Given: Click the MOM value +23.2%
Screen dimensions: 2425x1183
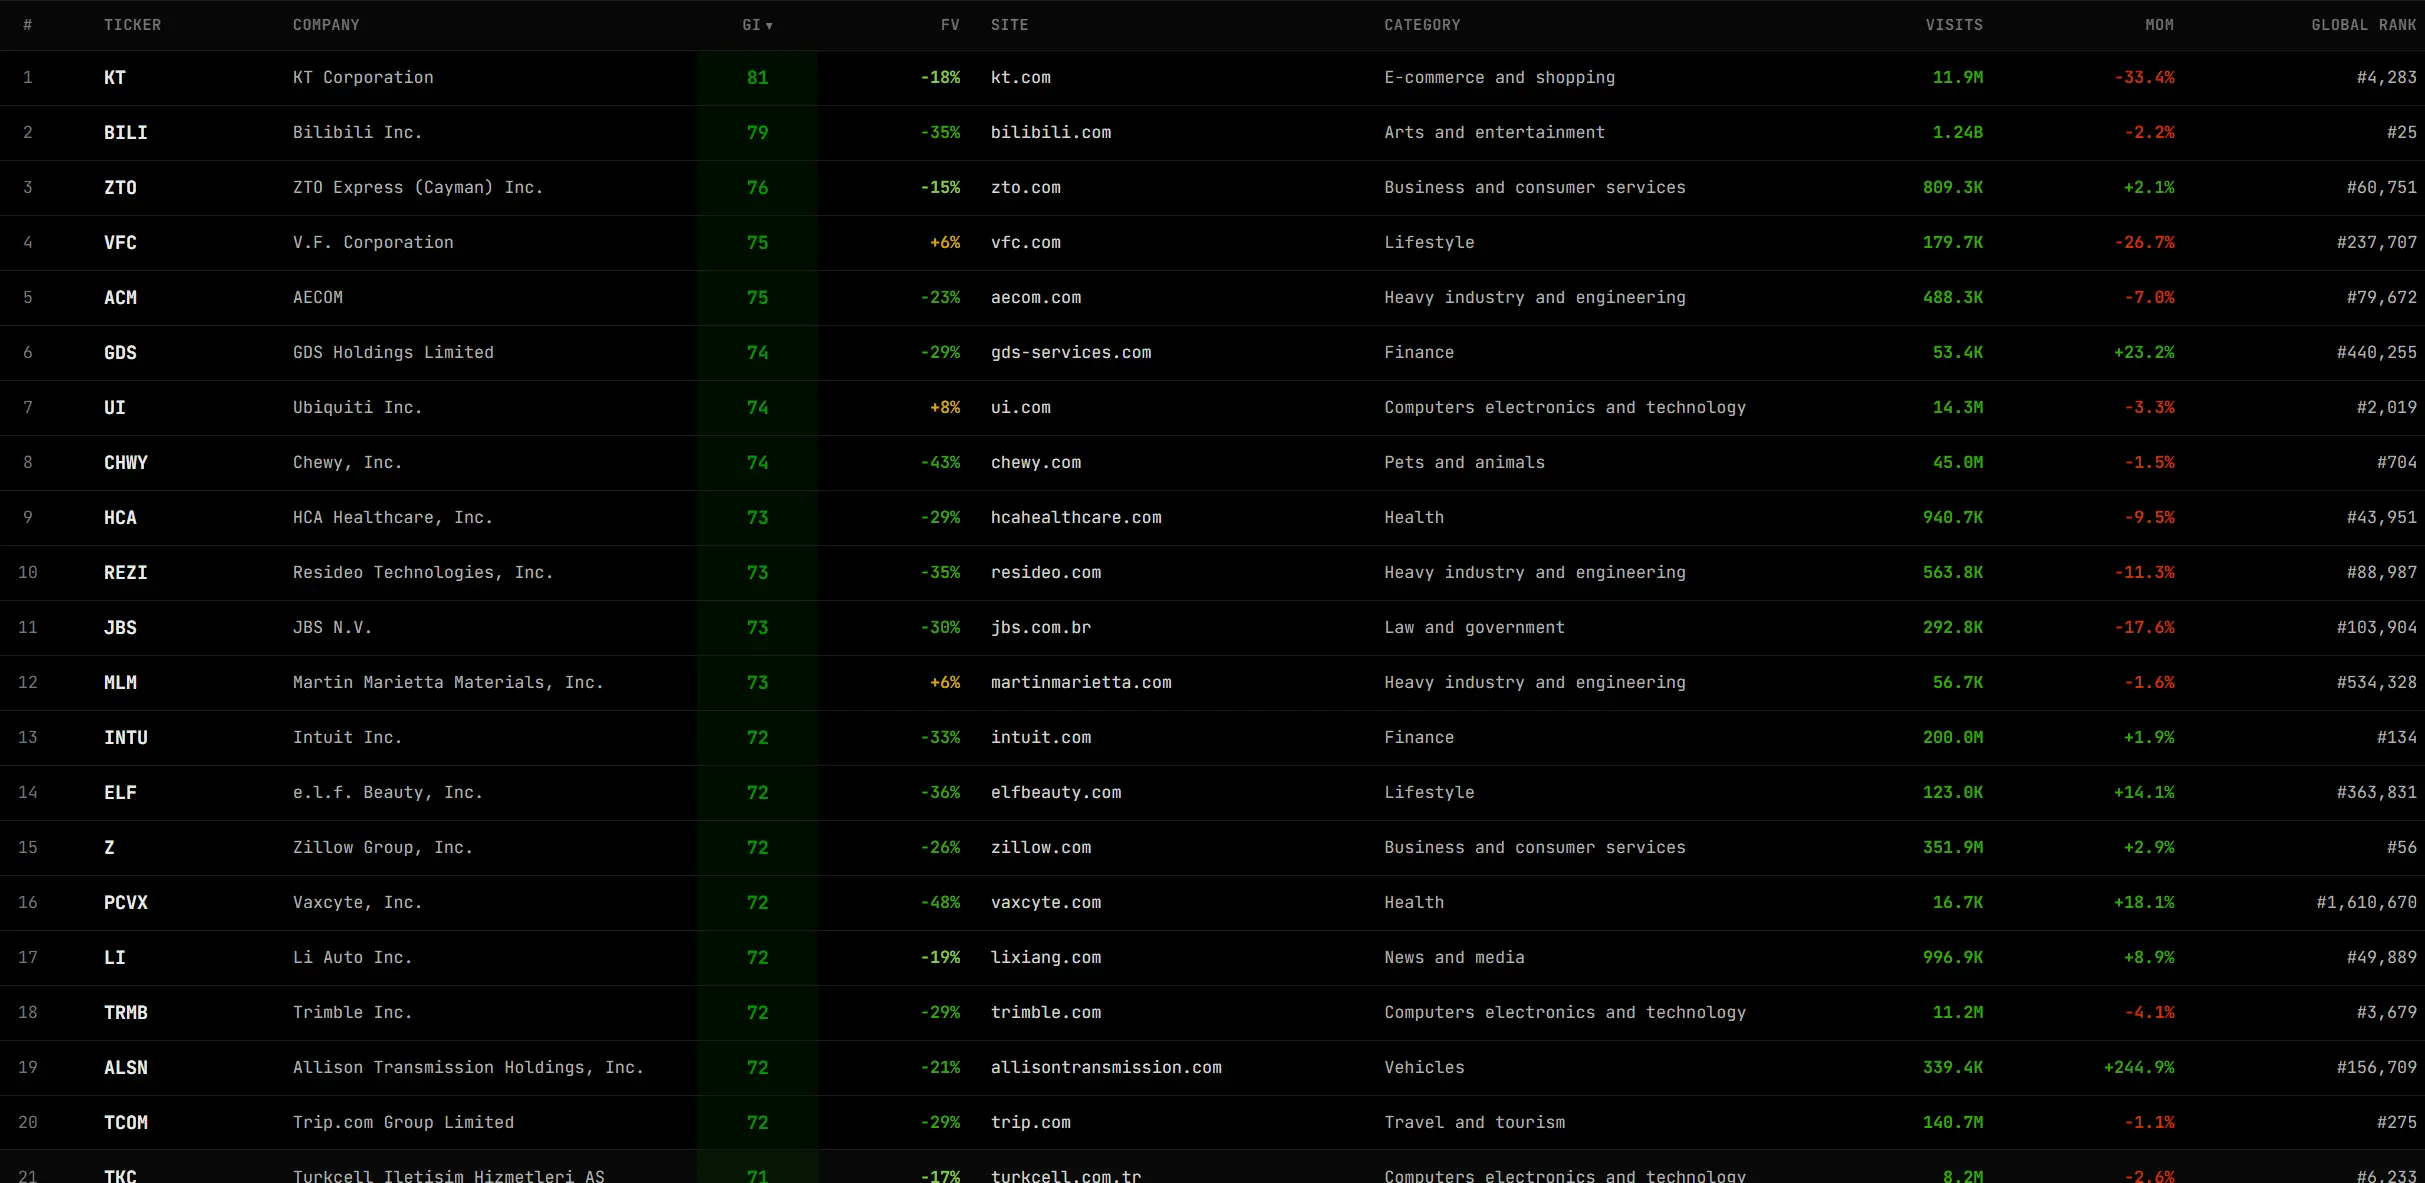Looking at the screenshot, I should (x=2144, y=353).
